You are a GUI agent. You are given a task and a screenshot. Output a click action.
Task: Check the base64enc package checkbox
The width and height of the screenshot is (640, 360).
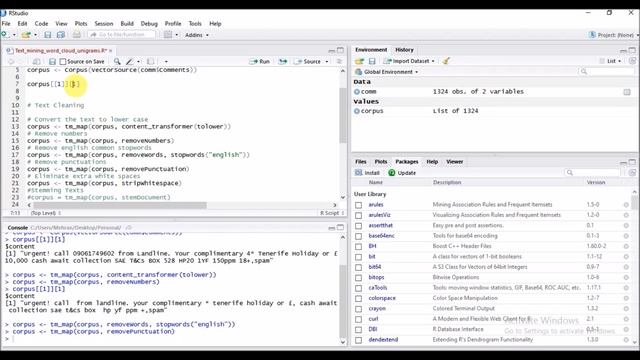[358, 236]
